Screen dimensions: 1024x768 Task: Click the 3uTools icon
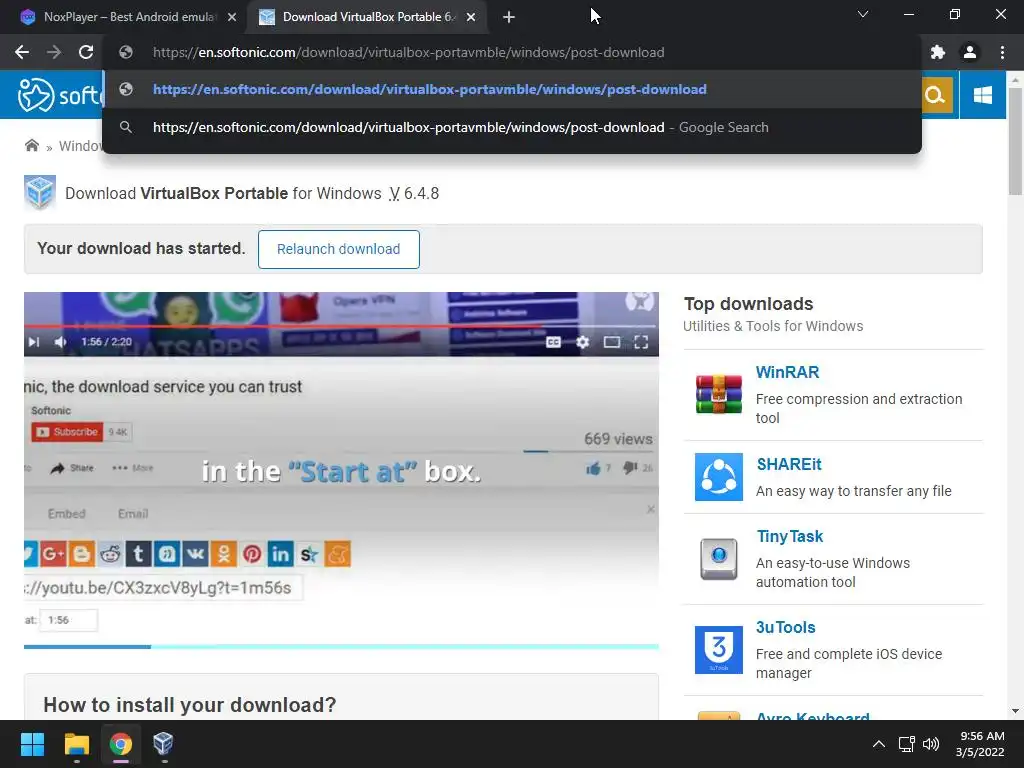[x=718, y=649]
